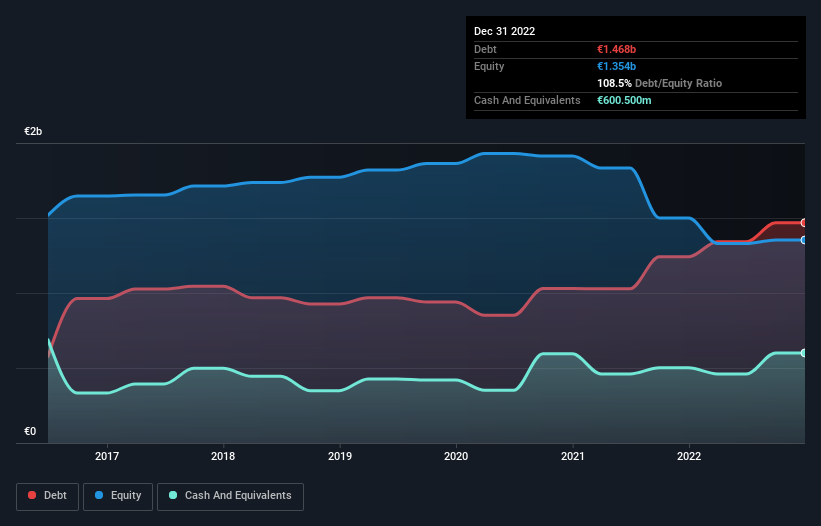Image resolution: width=821 pixels, height=526 pixels.
Task: Click the €0 y-axis label
Action: tap(30, 431)
